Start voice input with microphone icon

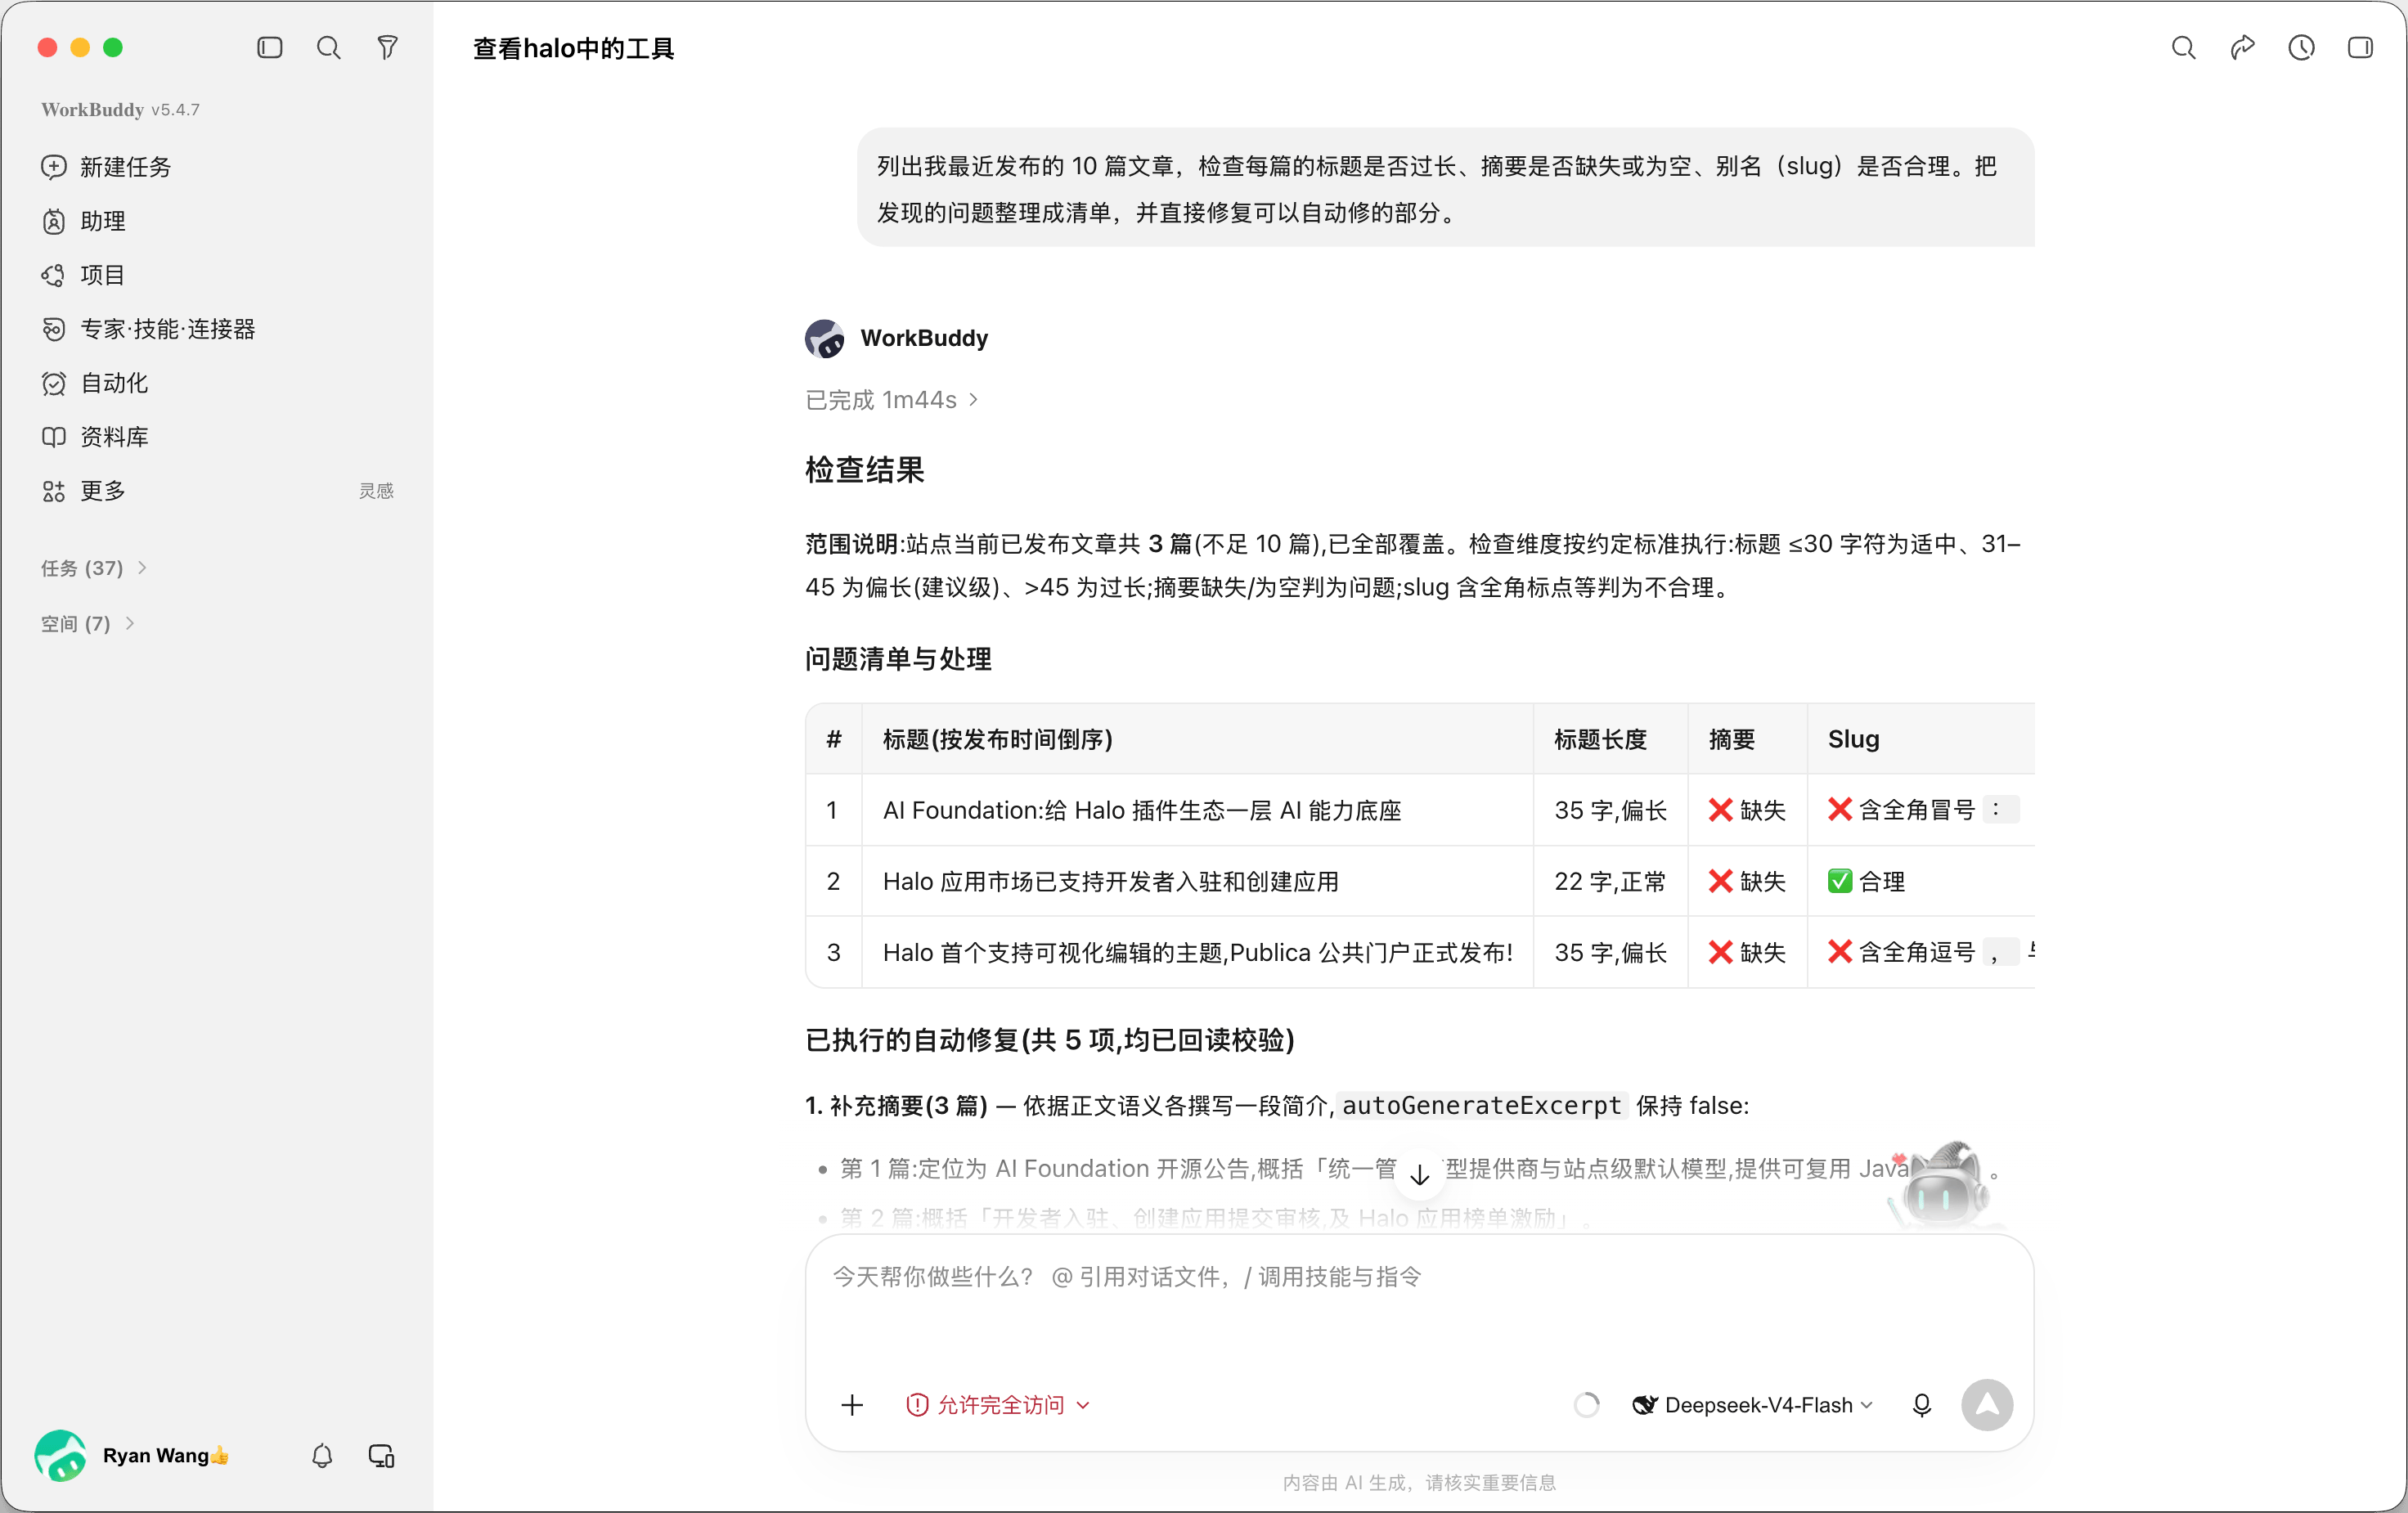click(1921, 1405)
